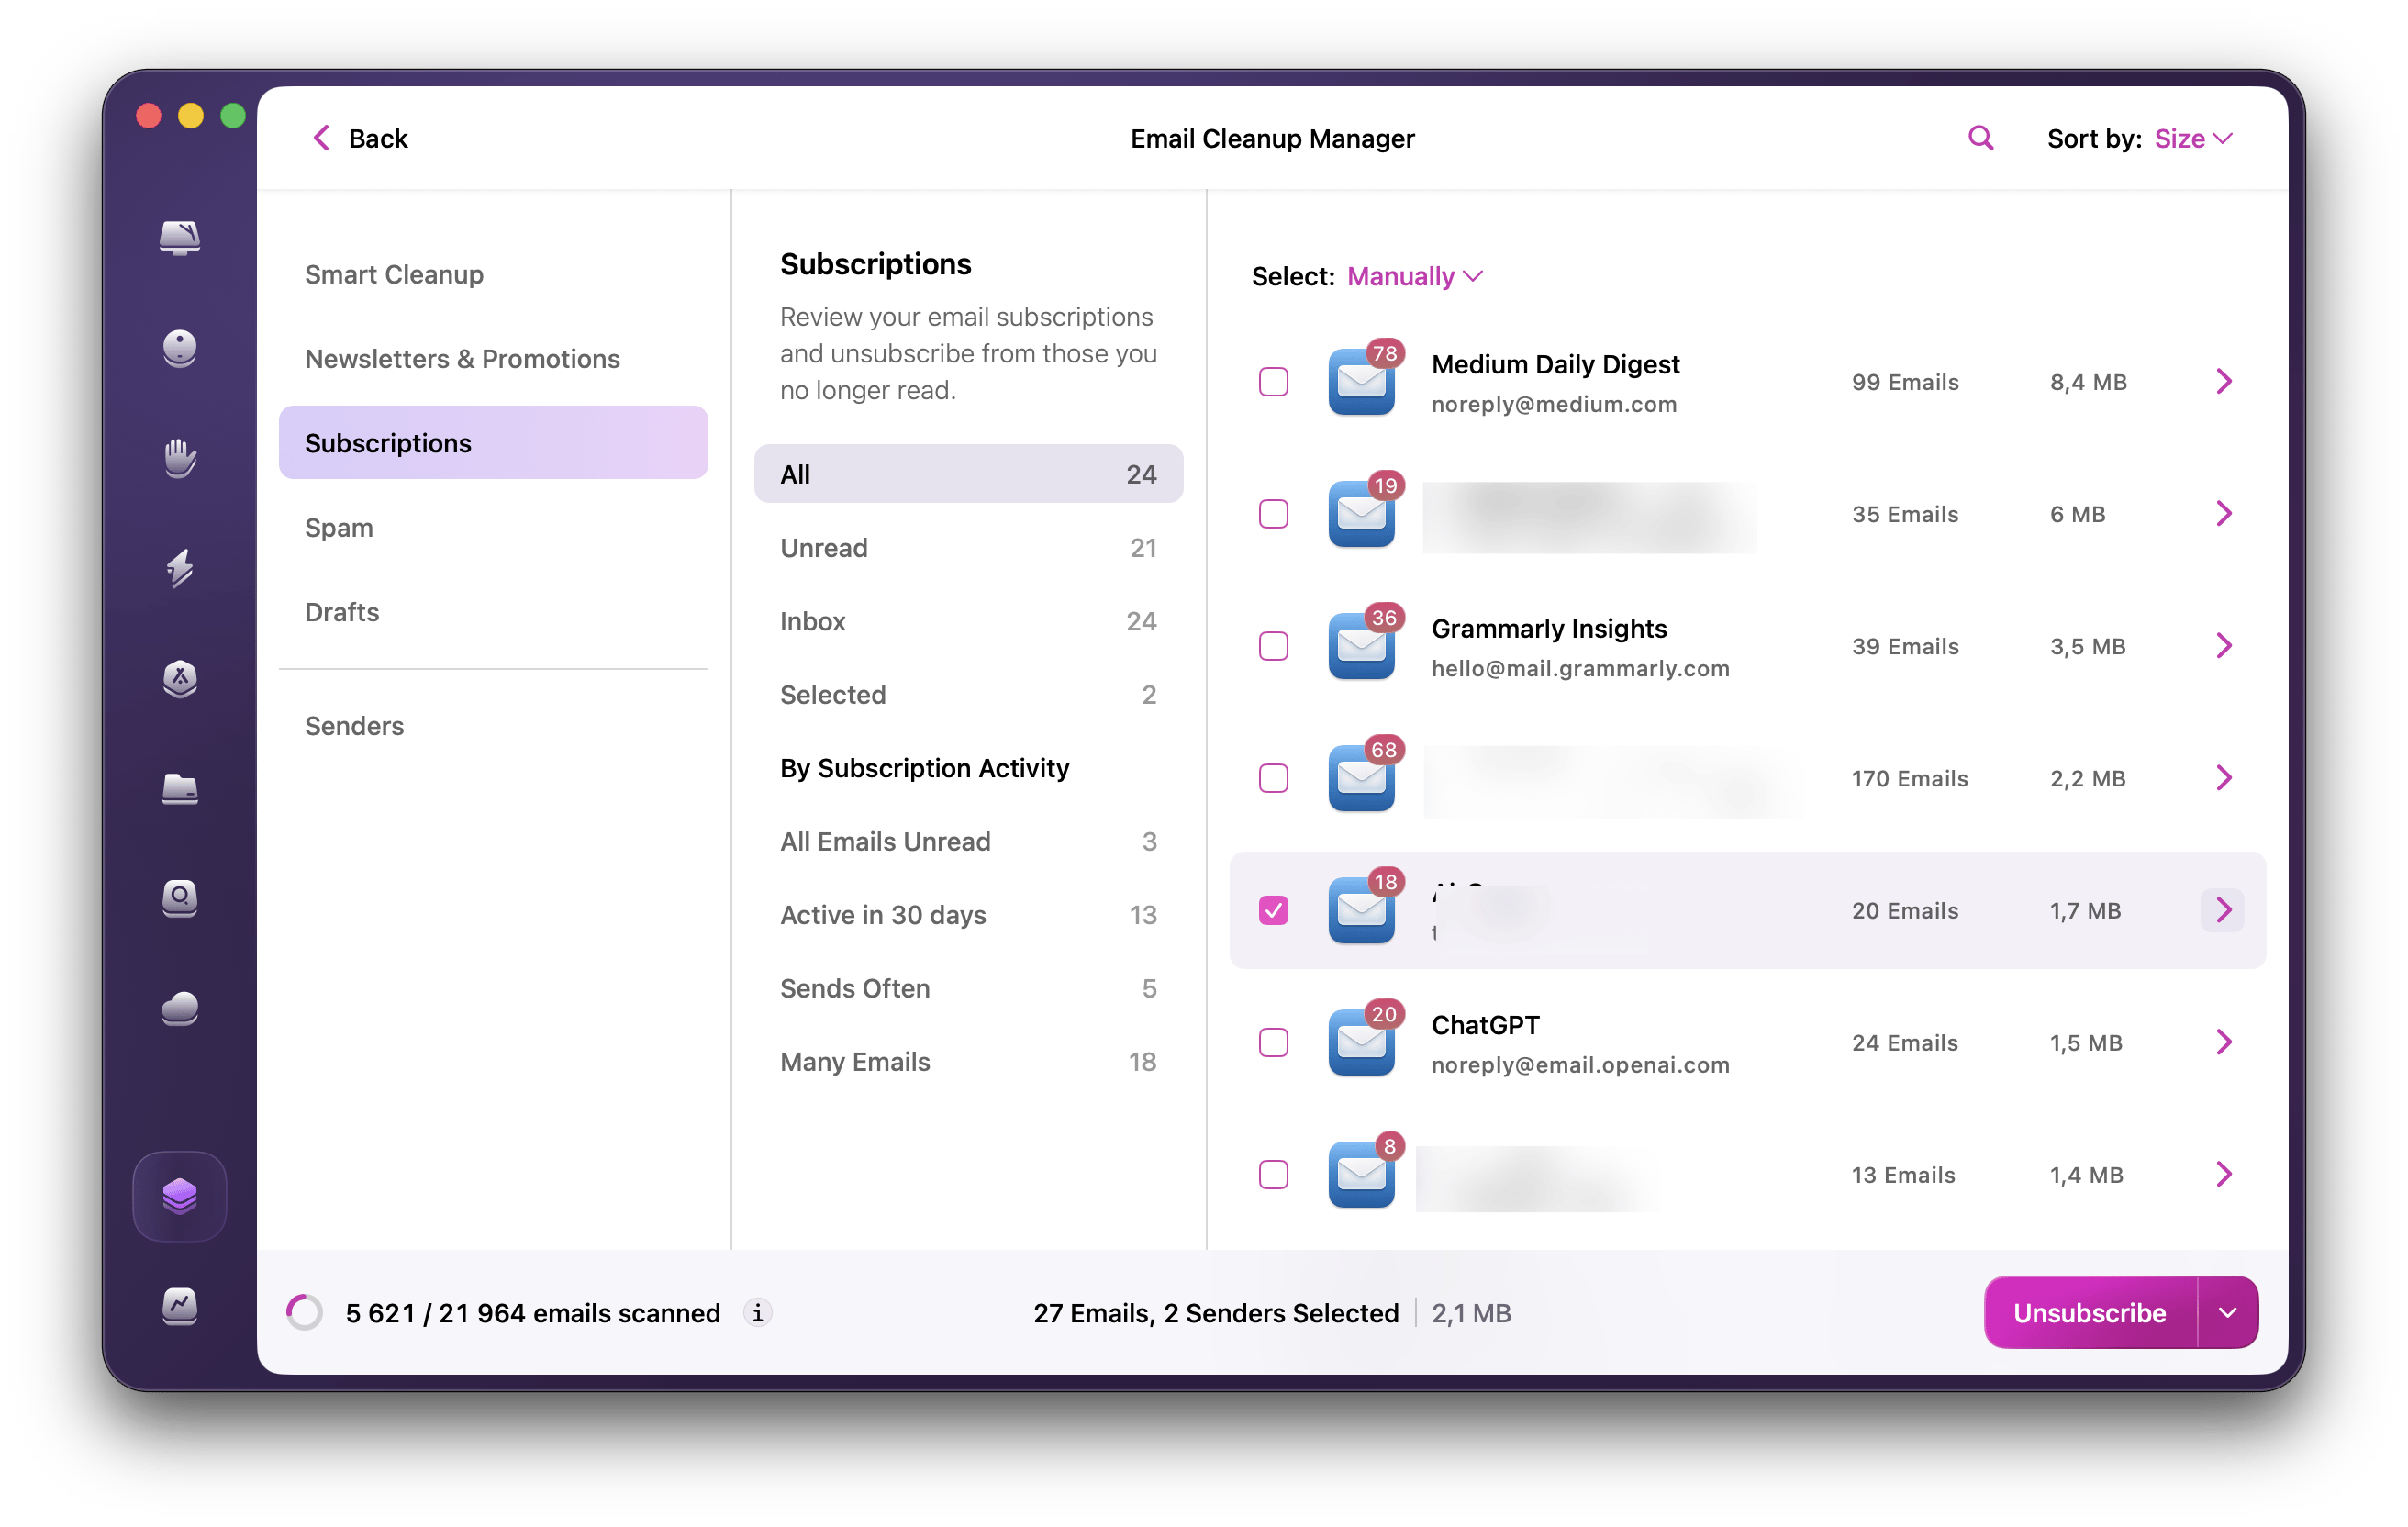Open the magnifier lens icon in sidebar
The width and height of the screenshot is (2408, 1527).
[180, 898]
